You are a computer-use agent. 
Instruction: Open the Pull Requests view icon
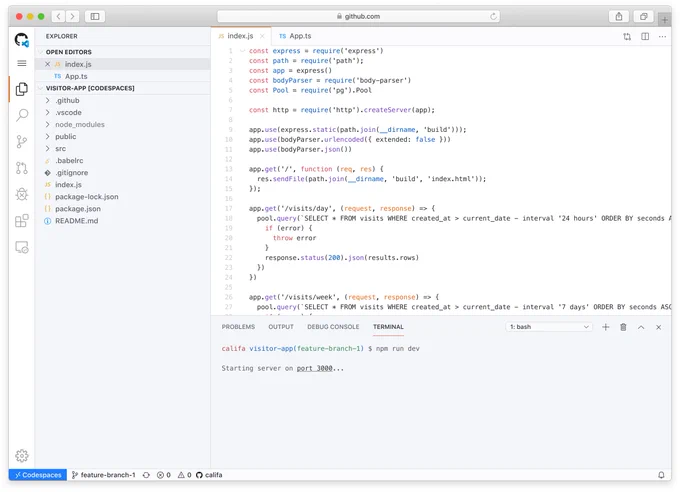[22, 168]
